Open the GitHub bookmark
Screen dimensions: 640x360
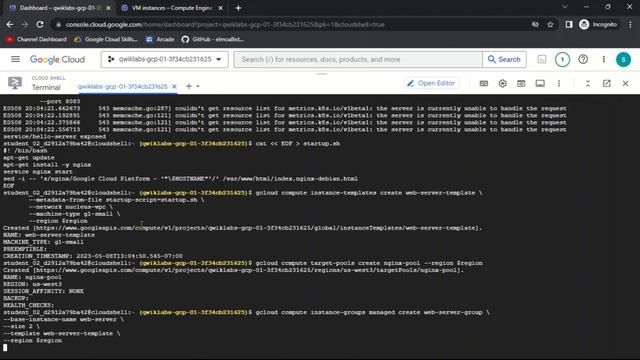click(213, 39)
